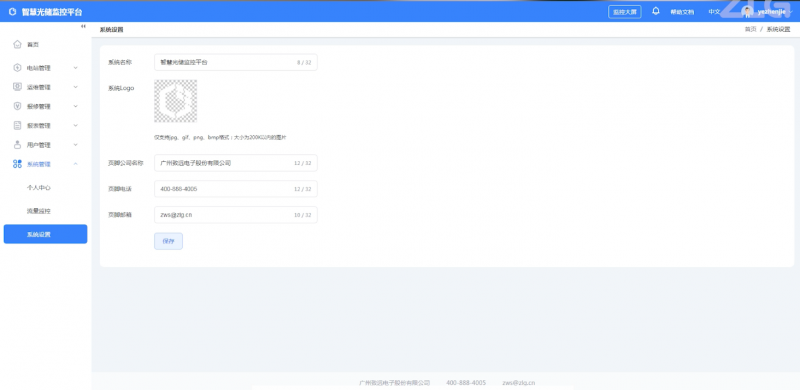
Task: Expand the 报表管理 menu chevron
Action: [x=76, y=126]
